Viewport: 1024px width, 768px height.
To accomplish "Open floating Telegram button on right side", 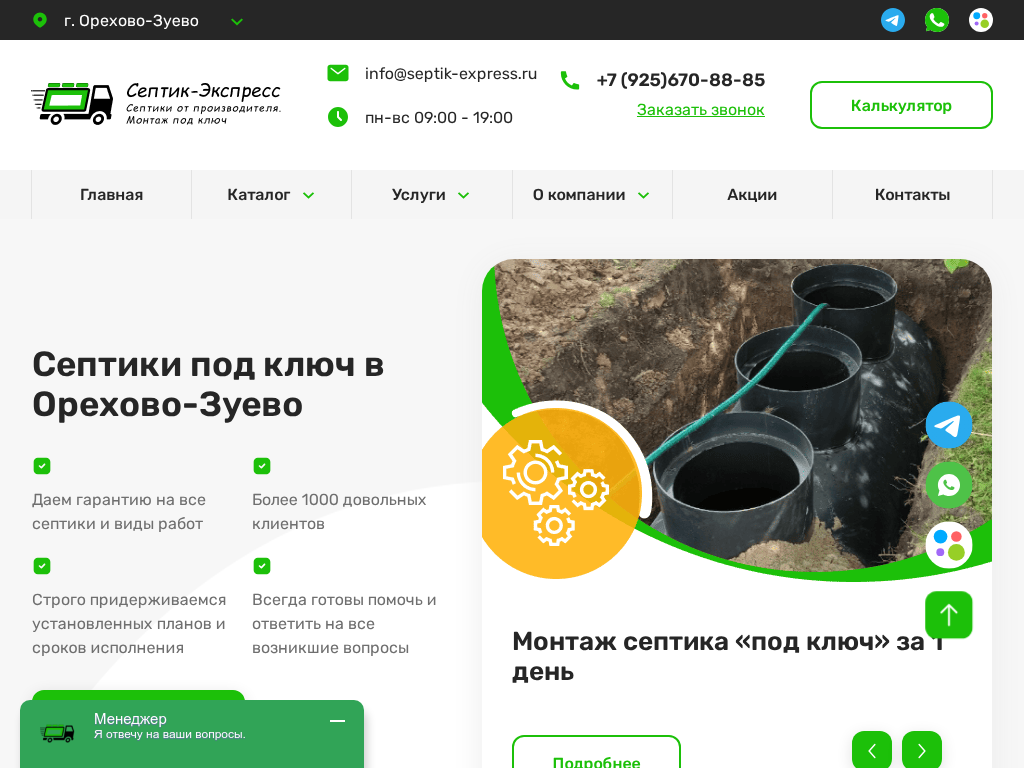I will tap(949, 425).
